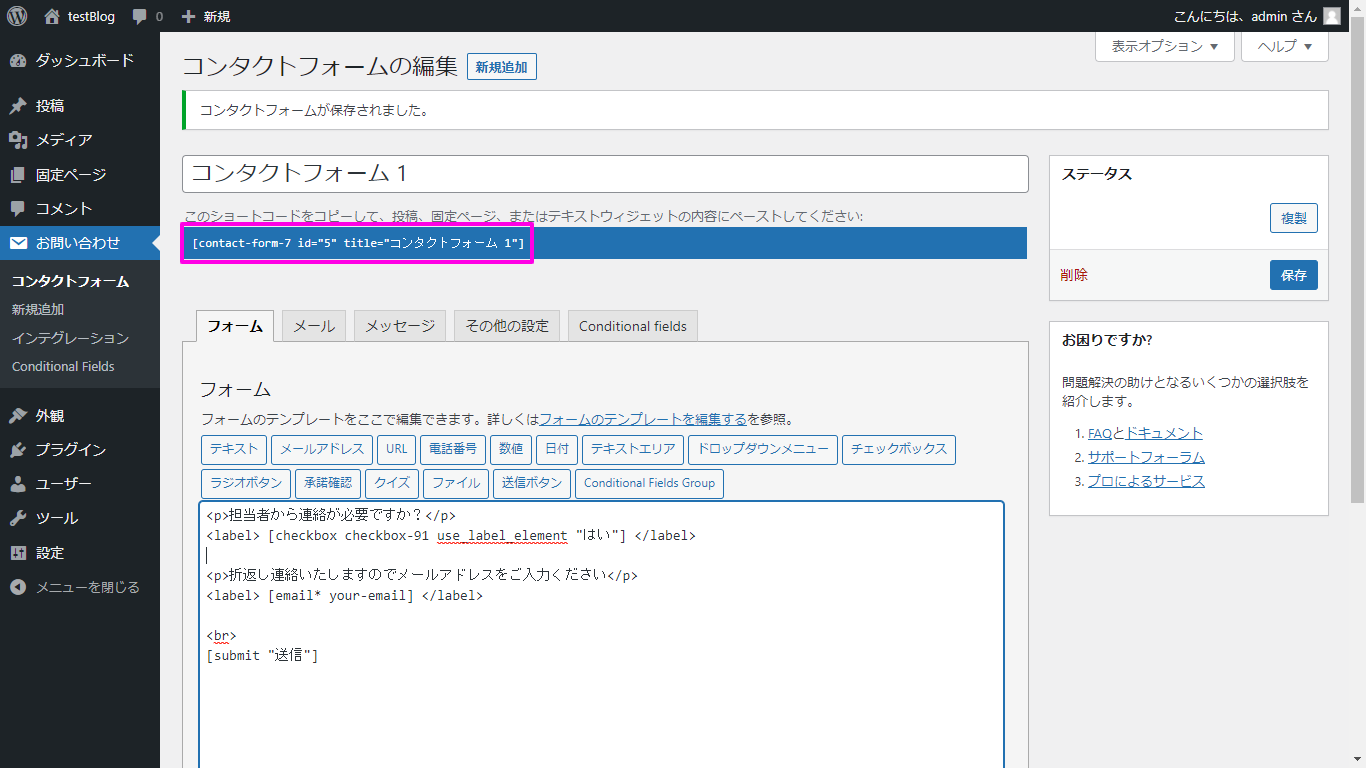Insert a URL tag

click(396, 450)
